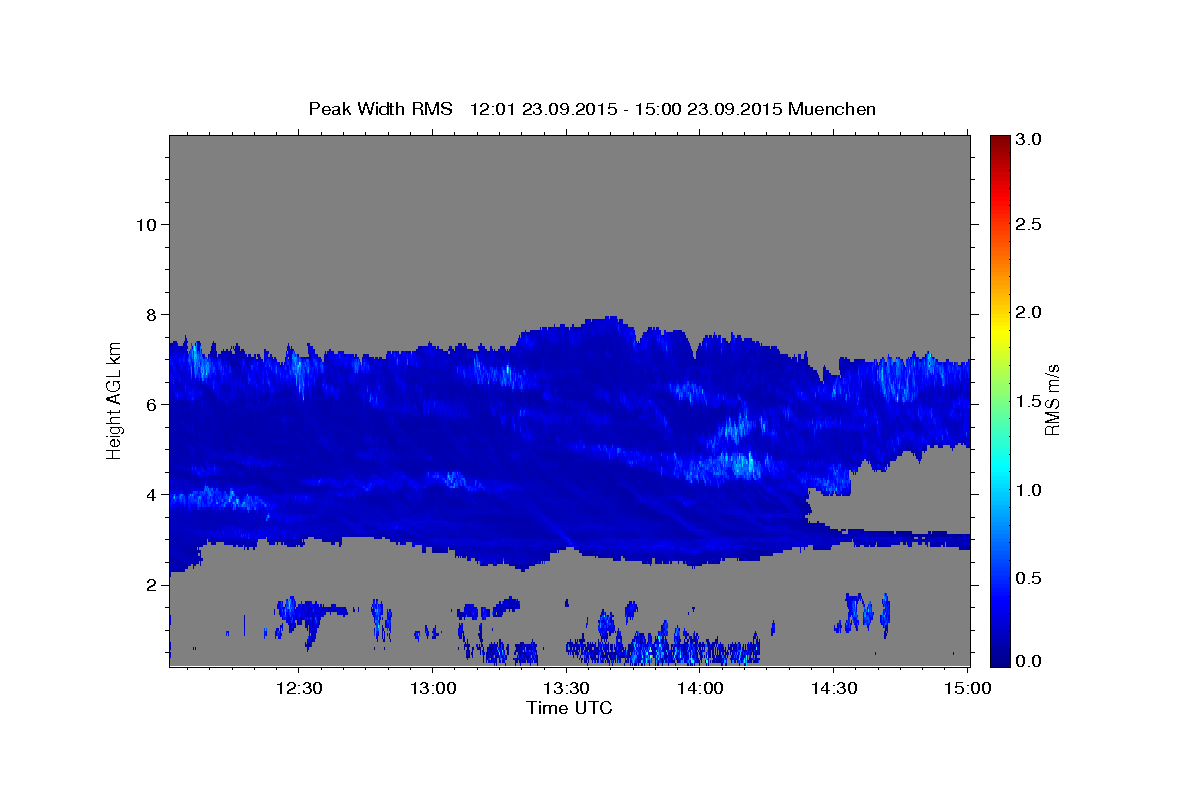Click the plot title 'Peak Width RMS'
Image resolution: width=1200 pixels, height=800 pixels.
[x=380, y=109]
